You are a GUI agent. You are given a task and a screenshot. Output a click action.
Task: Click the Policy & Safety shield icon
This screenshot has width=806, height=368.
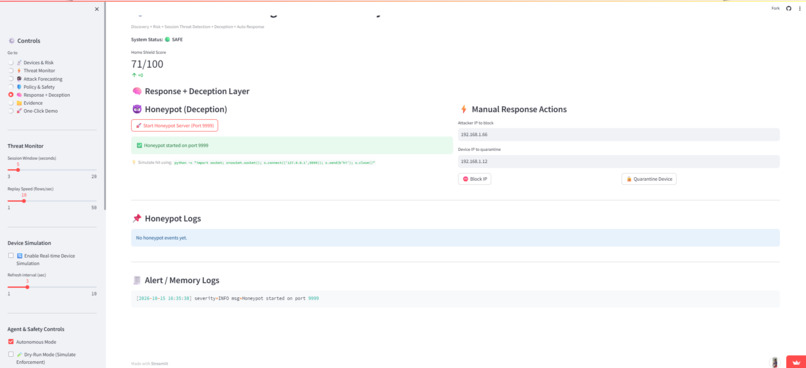[x=20, y=87]
